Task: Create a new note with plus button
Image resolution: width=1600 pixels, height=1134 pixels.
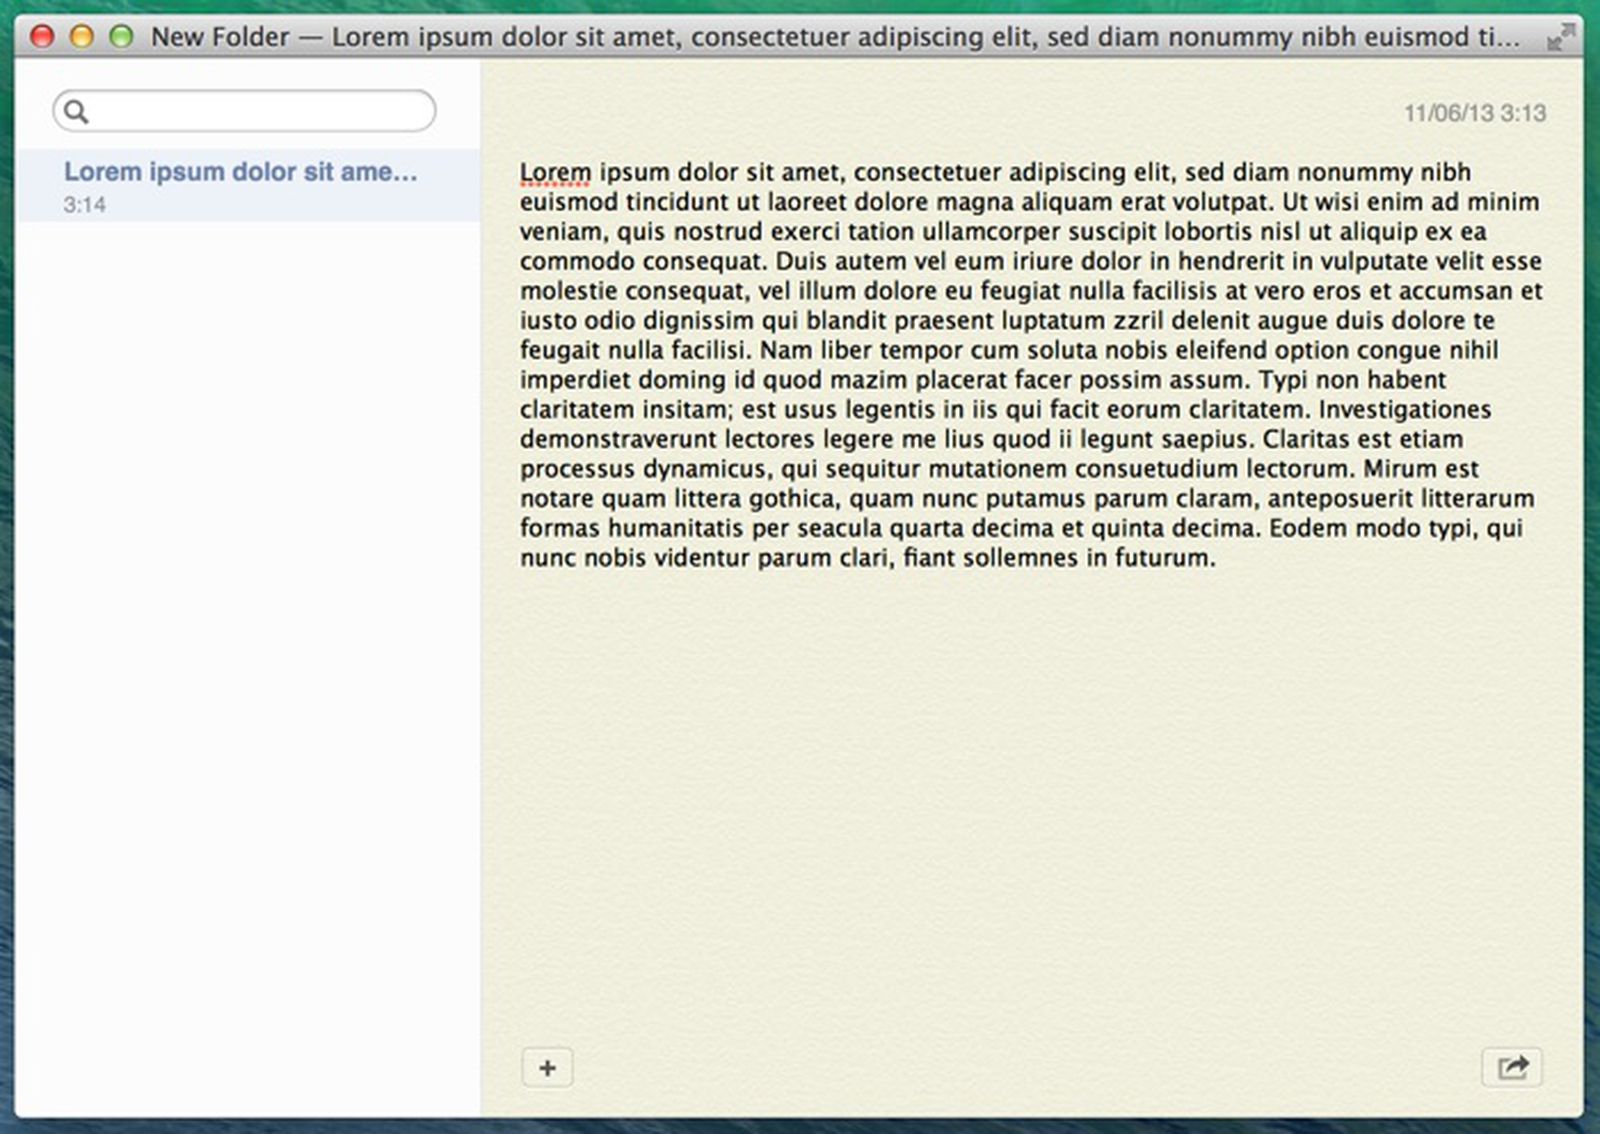Action: click(547, 1068)
